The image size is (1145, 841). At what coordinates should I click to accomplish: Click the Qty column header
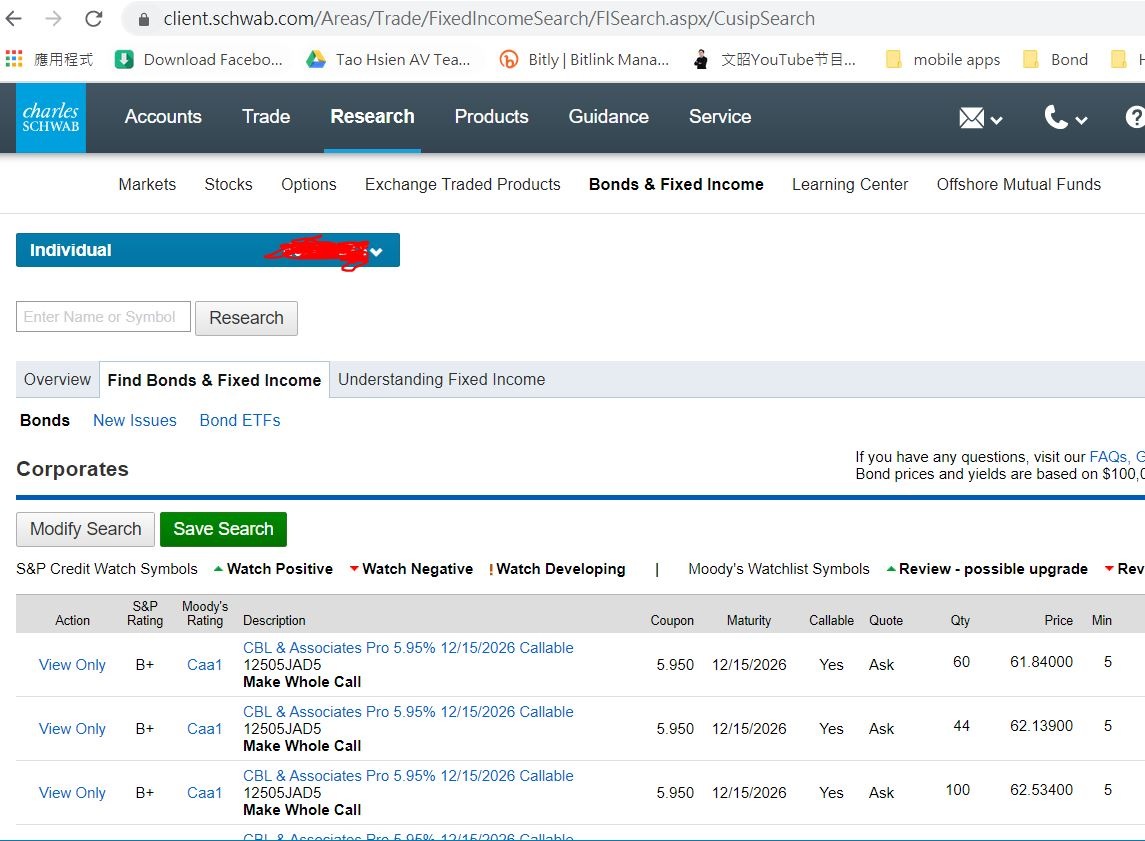click(960, 621)
